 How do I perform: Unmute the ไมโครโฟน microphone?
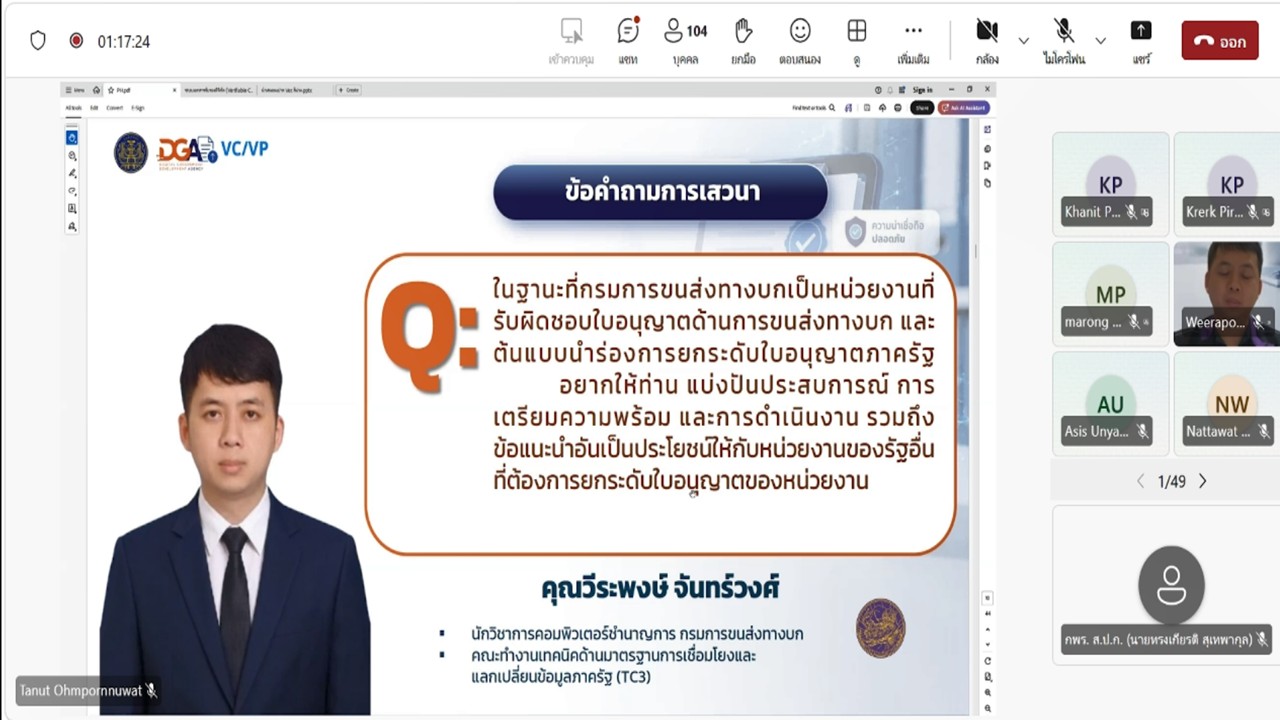click(1064, 41)
